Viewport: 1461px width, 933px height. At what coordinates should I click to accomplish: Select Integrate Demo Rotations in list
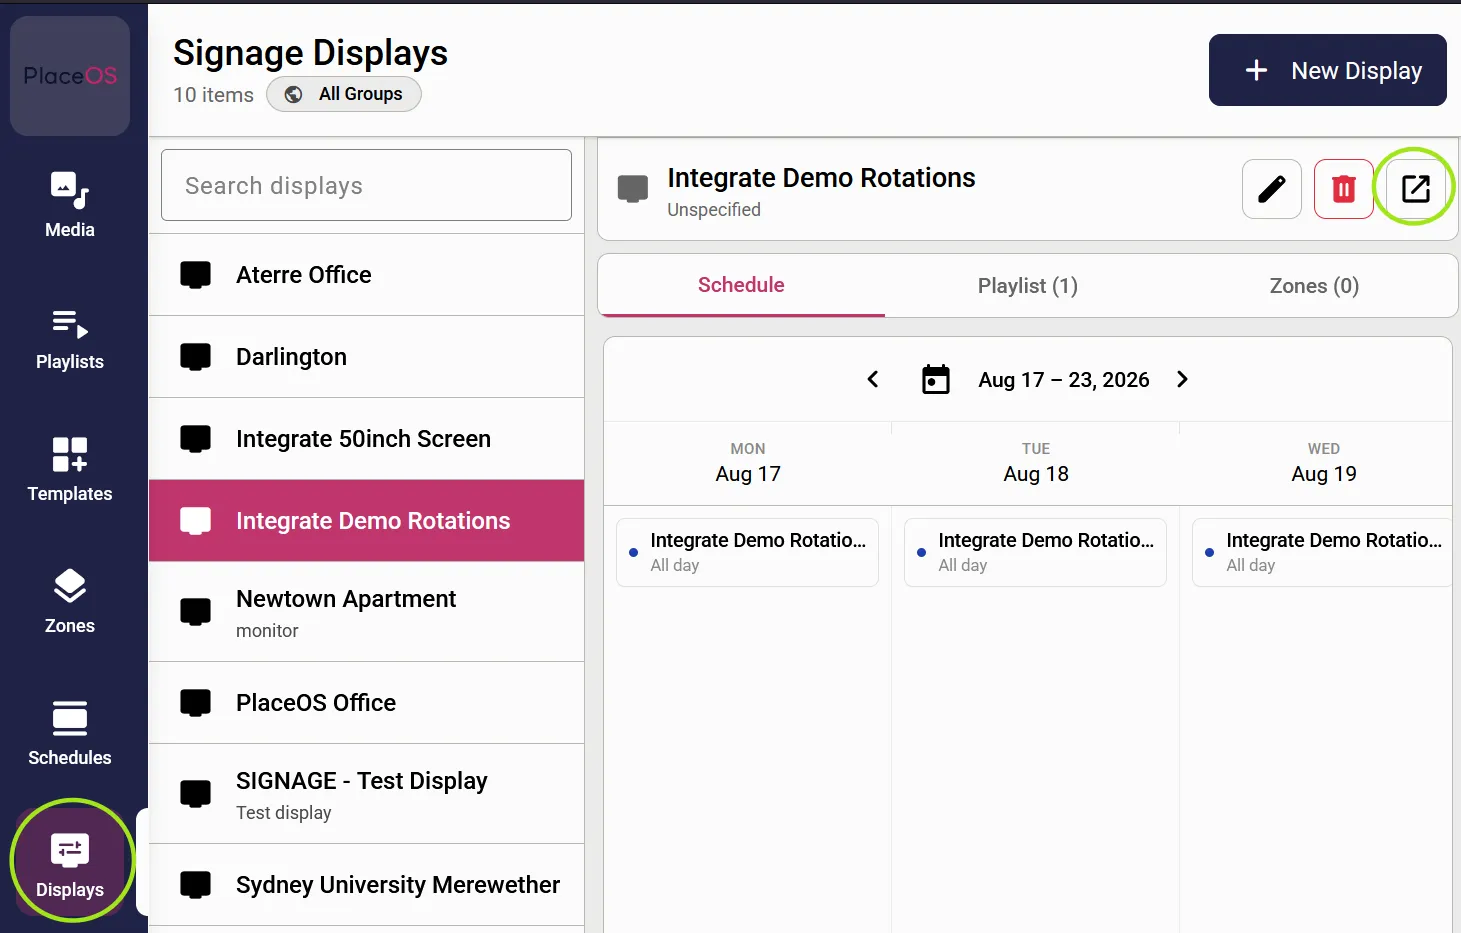pyautogui.click(x=366, y=521)
